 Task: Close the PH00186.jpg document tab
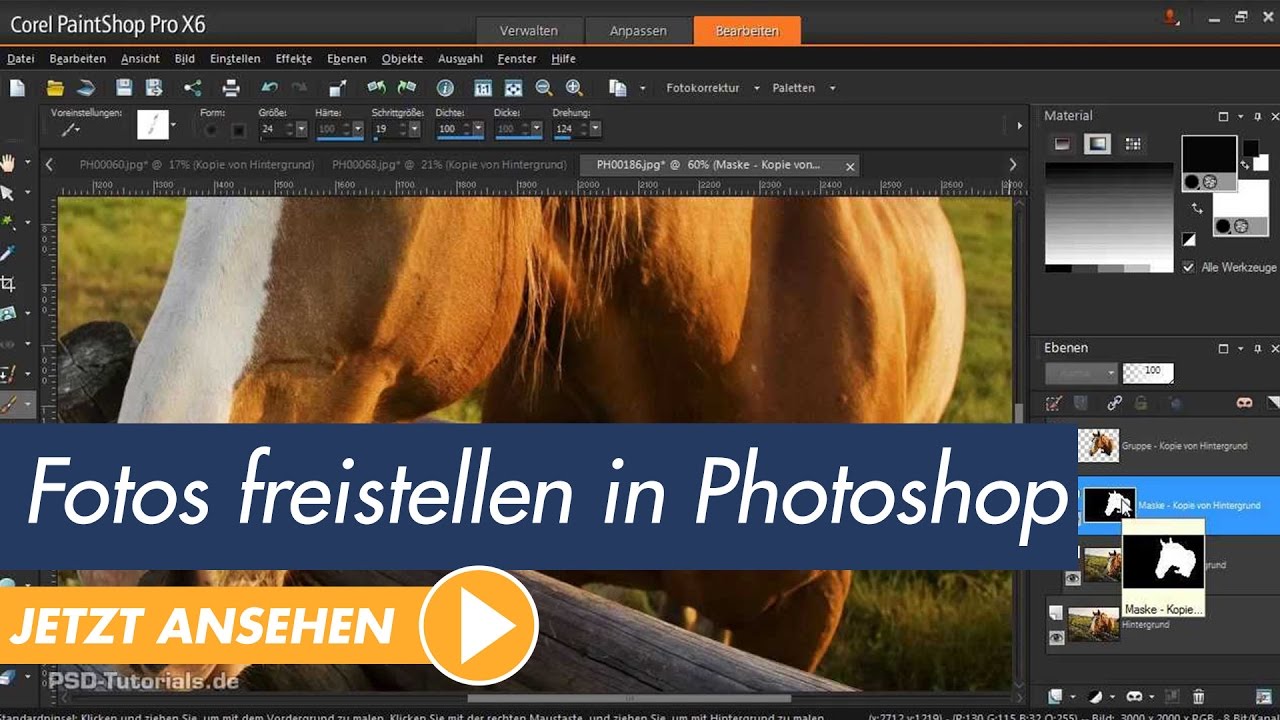850,166
